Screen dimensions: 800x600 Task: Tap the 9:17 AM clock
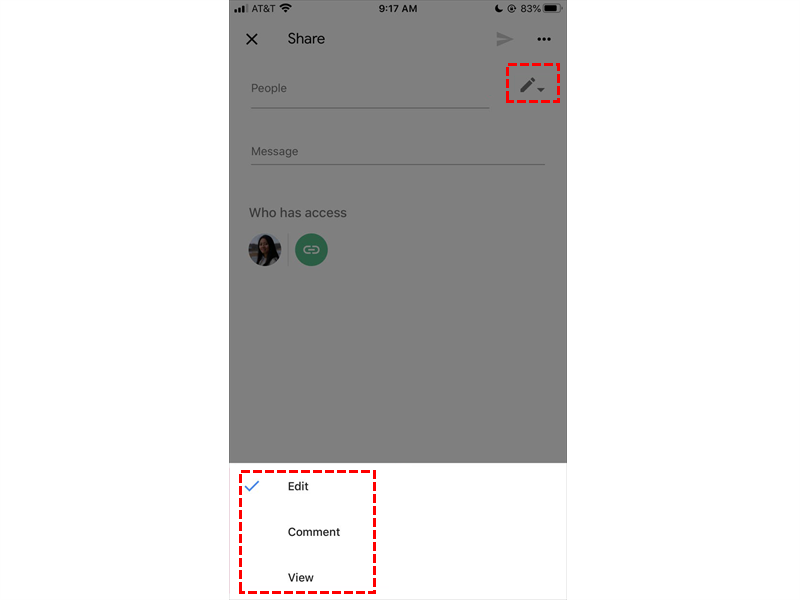click(398, 9)
